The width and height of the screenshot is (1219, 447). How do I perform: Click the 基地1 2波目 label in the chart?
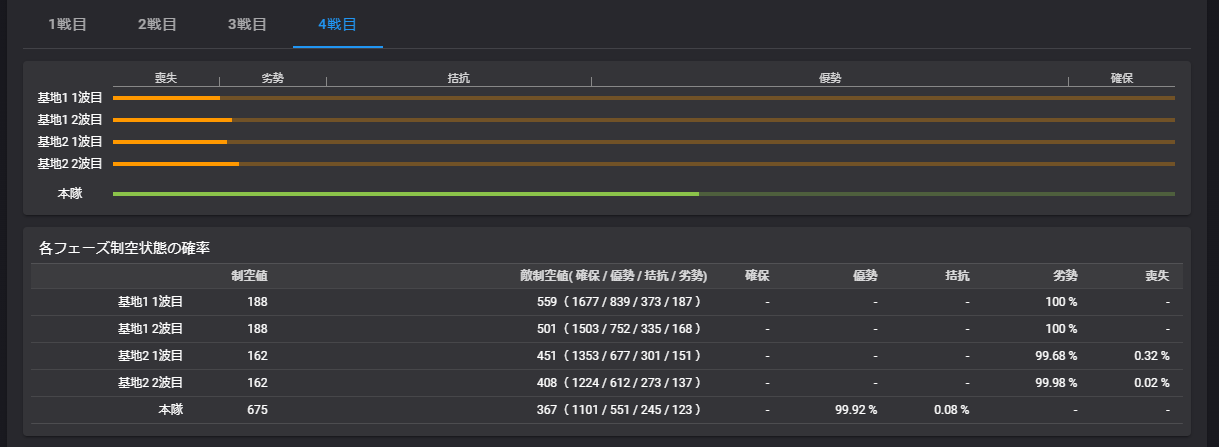pos(70,120)
